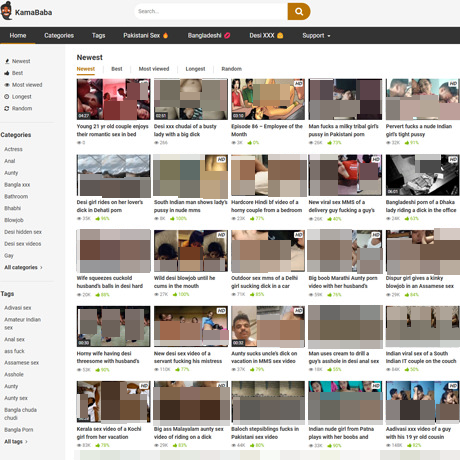Screen dimensions: 460x460
Task: Expand the All tags link
Action: click(16, 441)
